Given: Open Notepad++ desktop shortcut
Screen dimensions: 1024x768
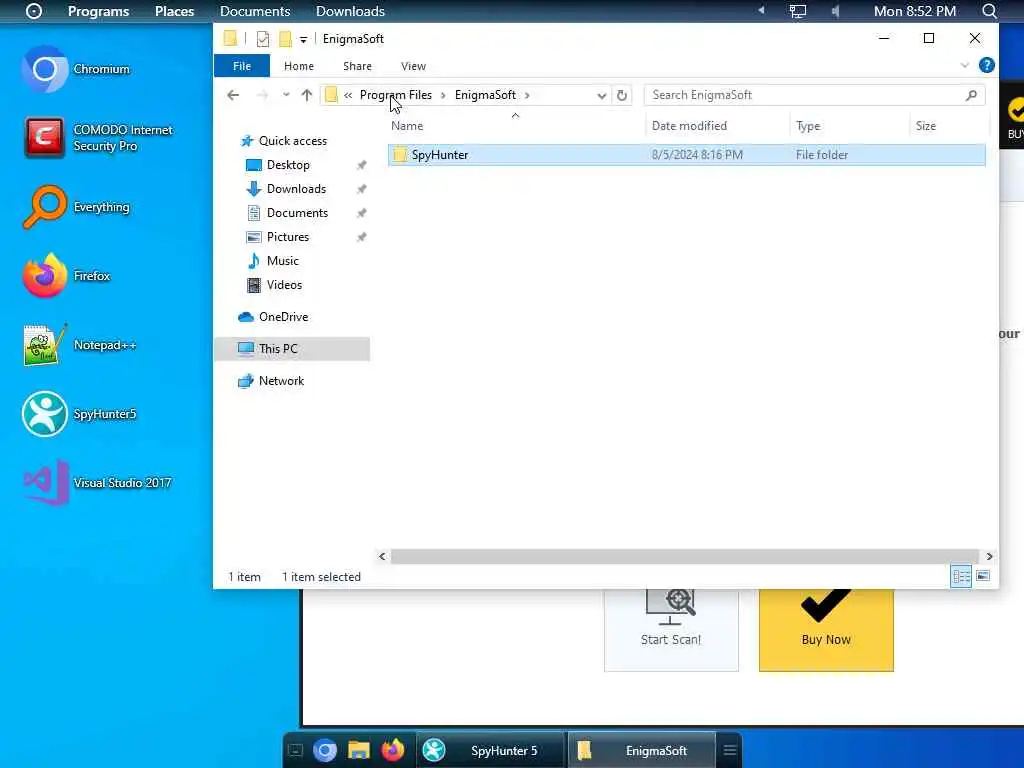Looking at the screenshot, I should (x=44, y=345).
